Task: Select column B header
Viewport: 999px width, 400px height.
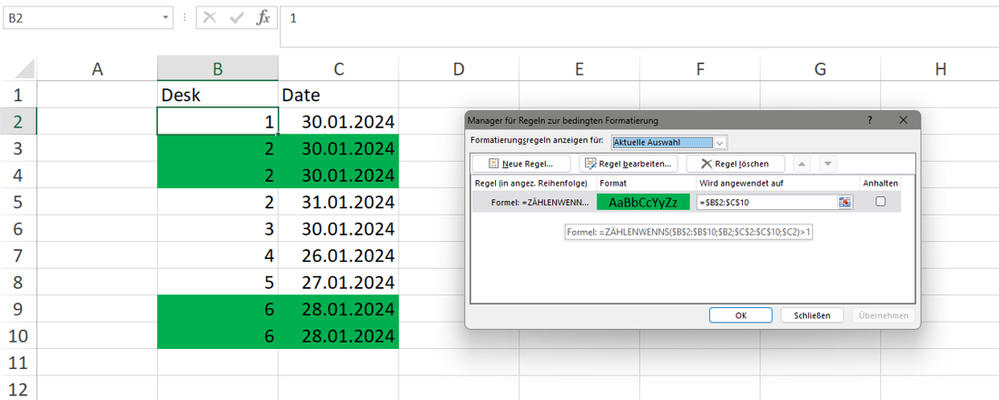Action: pyautogui.click(x=217, y=69)
